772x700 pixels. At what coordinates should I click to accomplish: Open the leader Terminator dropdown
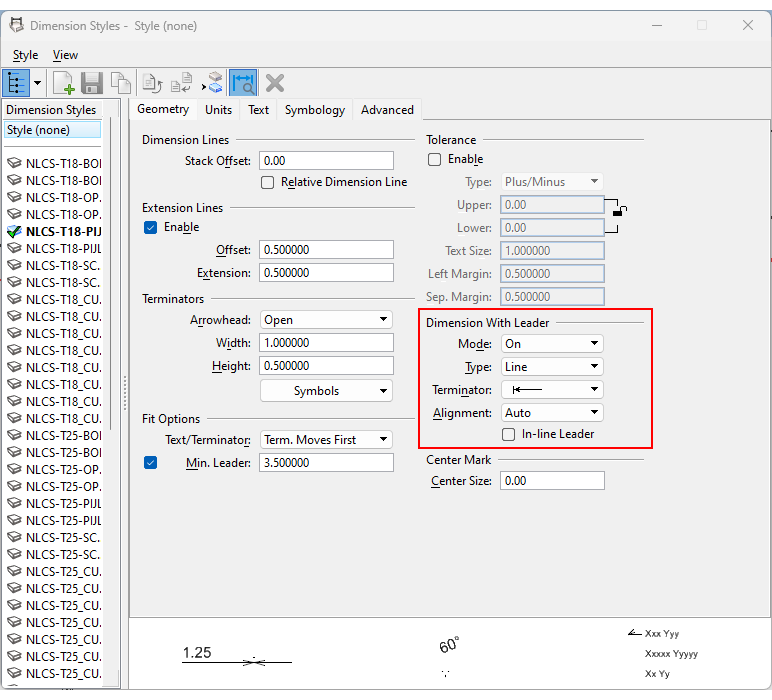(x=552, y=389)
